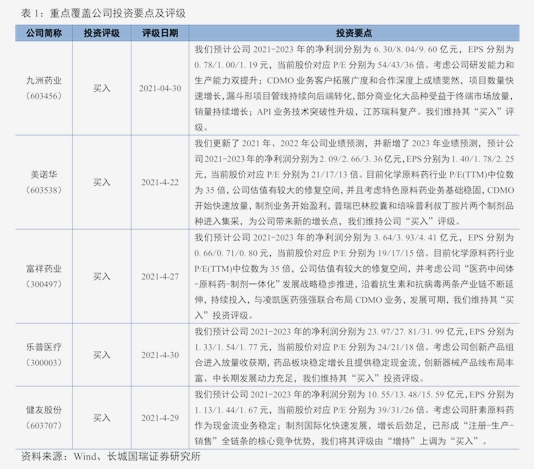Click stock code (603456)
The width and height of the screenshot is (534, 469).
point(44,96)
